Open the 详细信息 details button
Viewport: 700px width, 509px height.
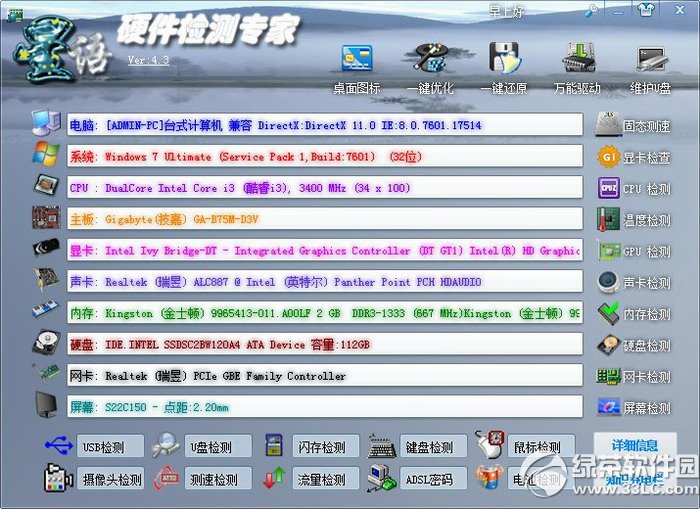click(635, 445)
